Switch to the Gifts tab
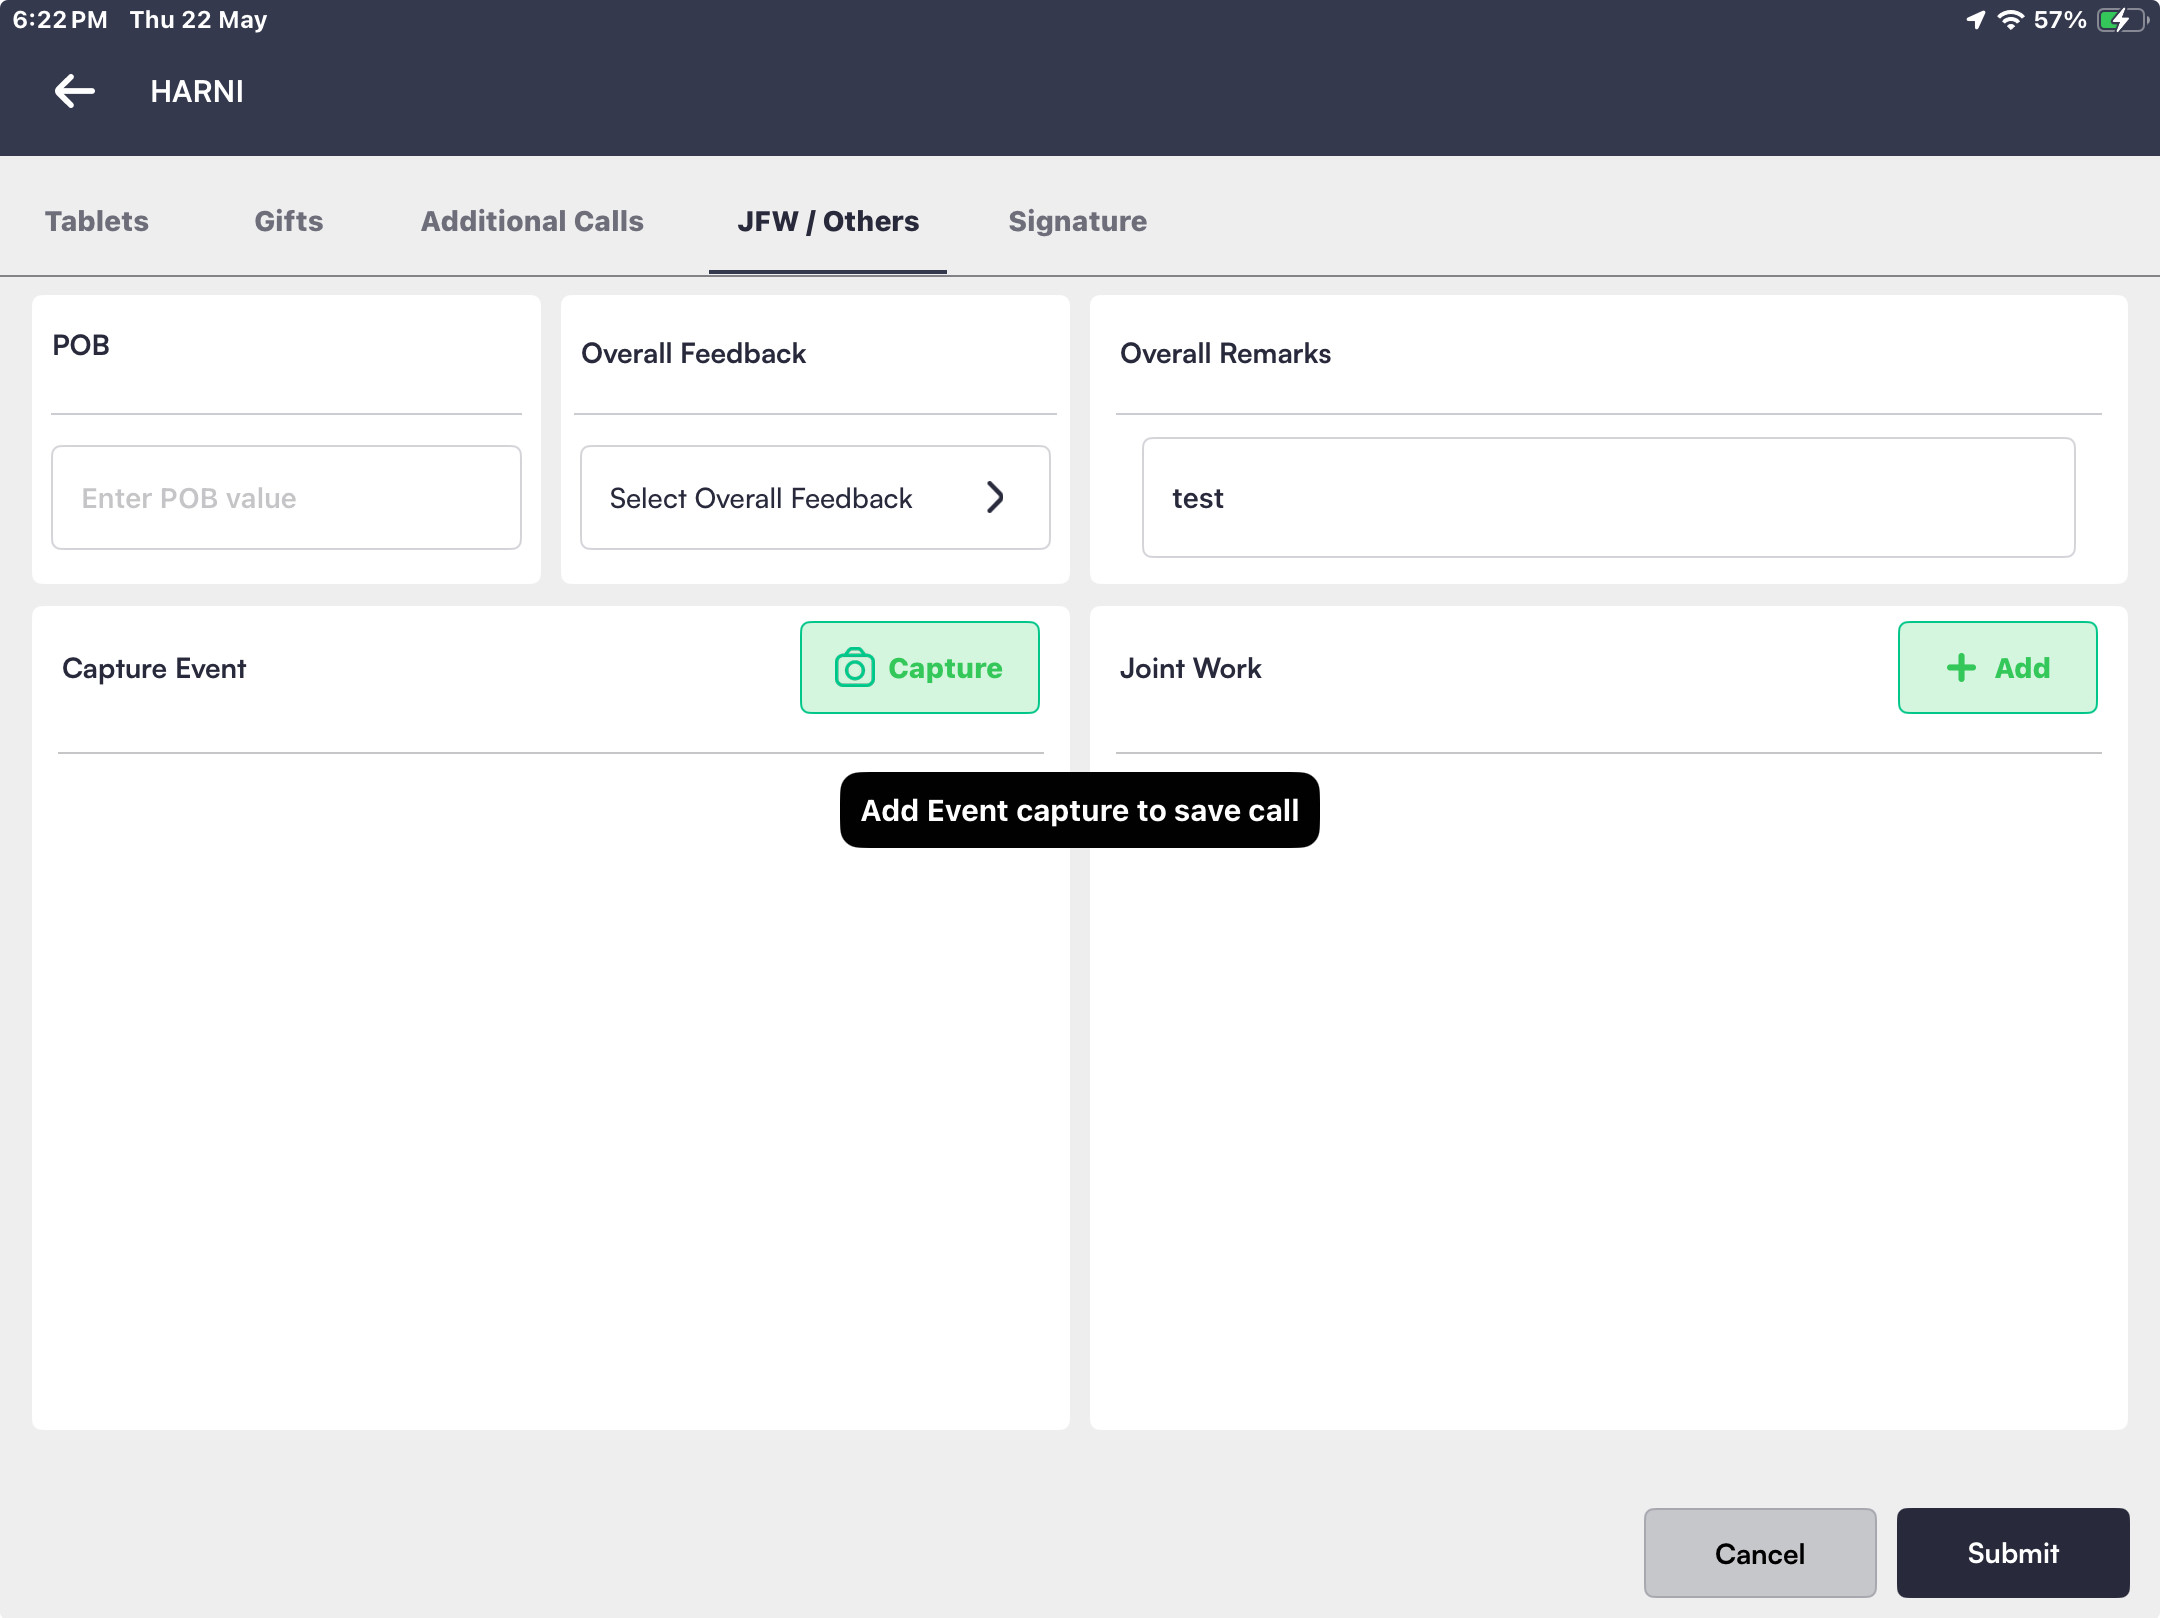The image size is (2160, 1618). pos(289,221)
